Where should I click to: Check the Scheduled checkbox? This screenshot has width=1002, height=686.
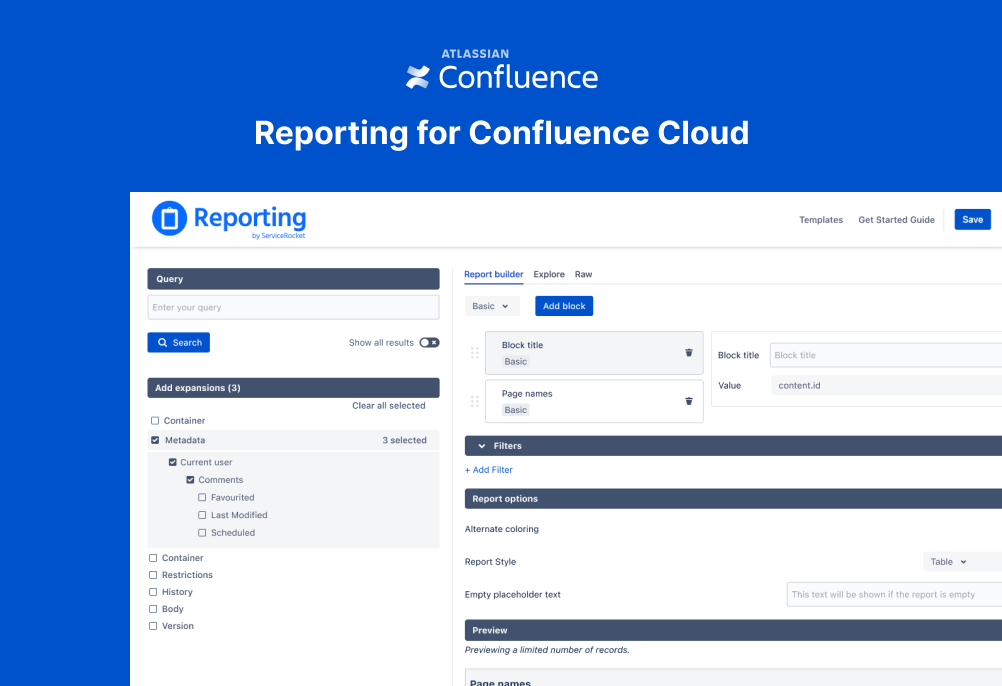pyautogui.click(x=202, y=533)
